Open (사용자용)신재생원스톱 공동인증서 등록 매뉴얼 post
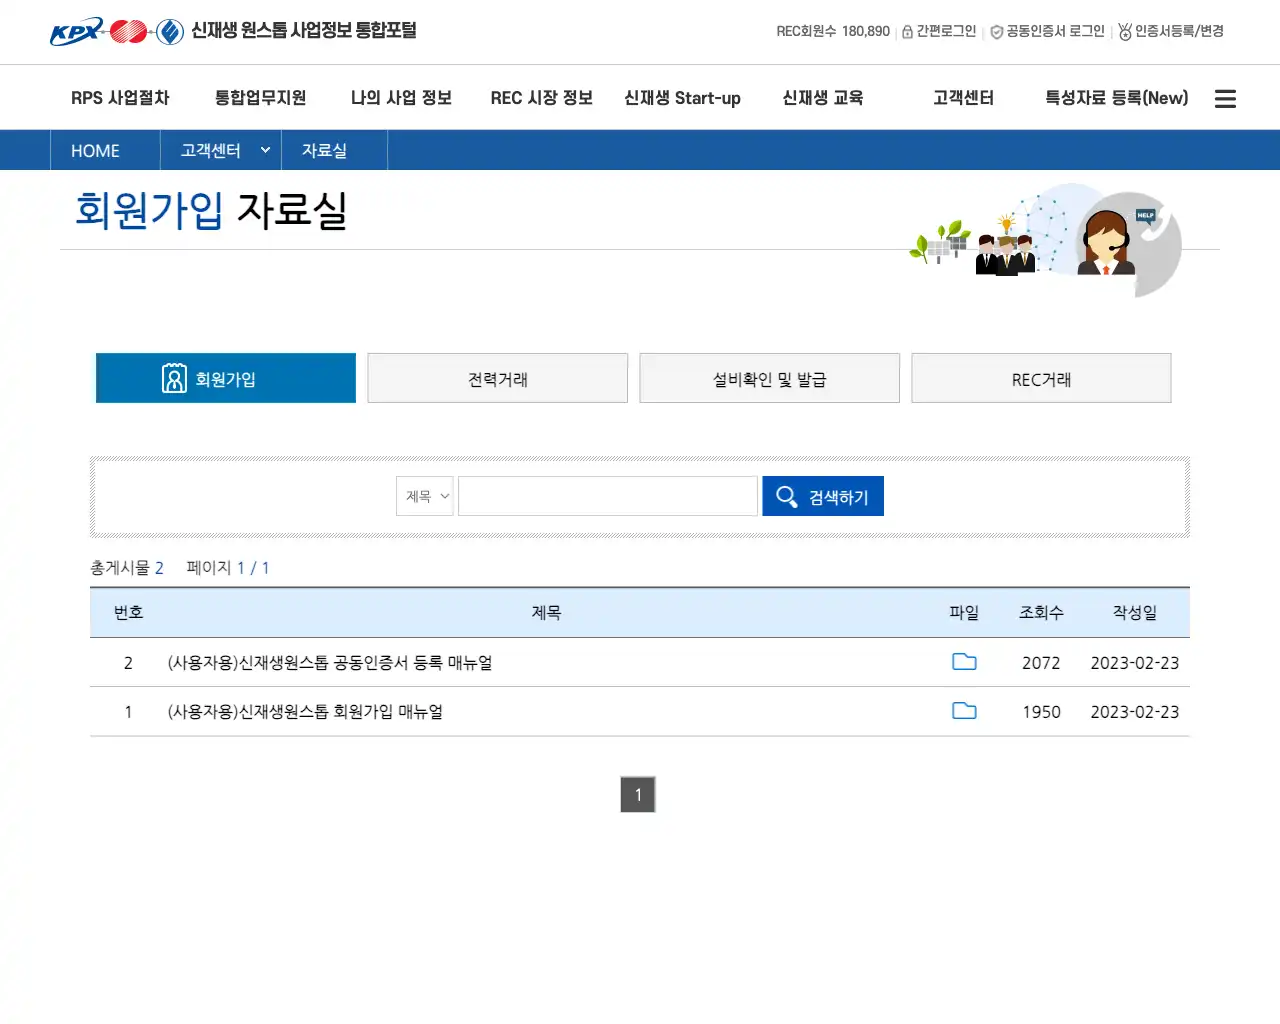The image size is (1280, 1024). point(330,662)
